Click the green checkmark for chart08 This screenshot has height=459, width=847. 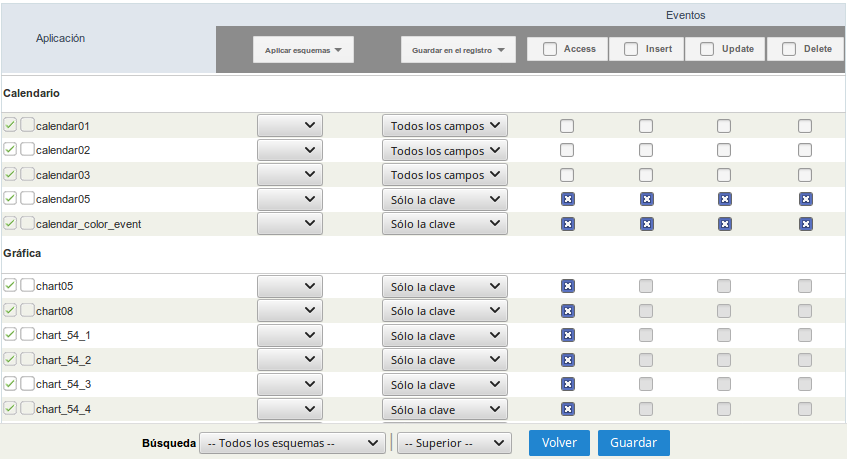click(10, 310)
